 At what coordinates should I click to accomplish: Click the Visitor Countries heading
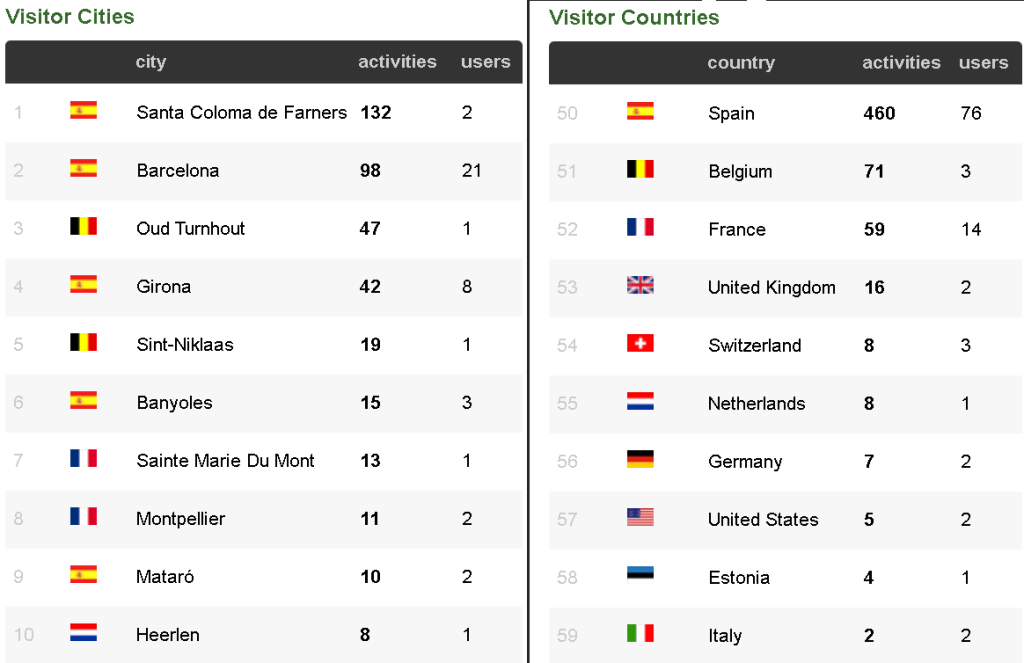click(634, 17)
